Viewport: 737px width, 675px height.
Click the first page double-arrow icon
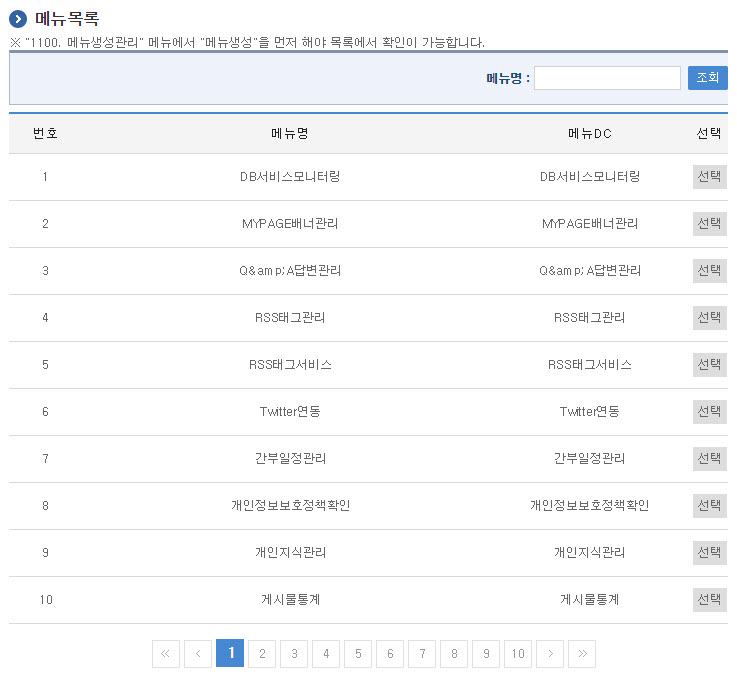(166, 654)
